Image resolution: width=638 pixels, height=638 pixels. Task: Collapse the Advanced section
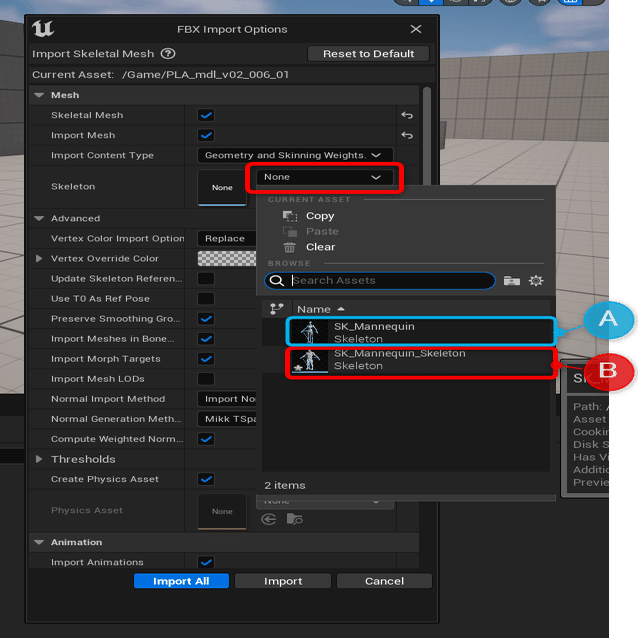[39, 218]
